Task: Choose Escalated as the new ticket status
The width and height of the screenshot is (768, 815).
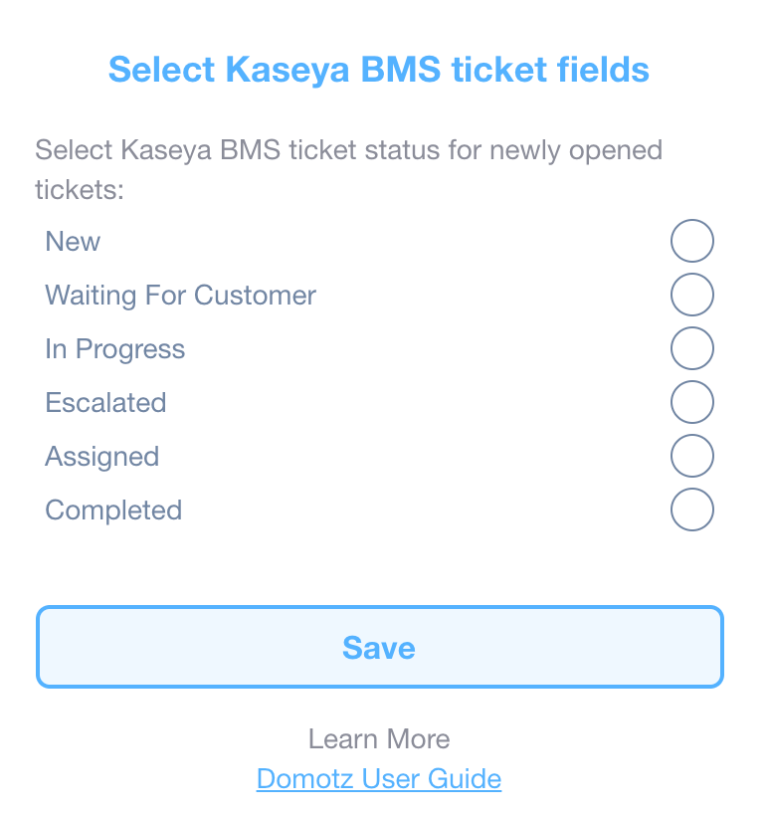Action: point(692,402)
